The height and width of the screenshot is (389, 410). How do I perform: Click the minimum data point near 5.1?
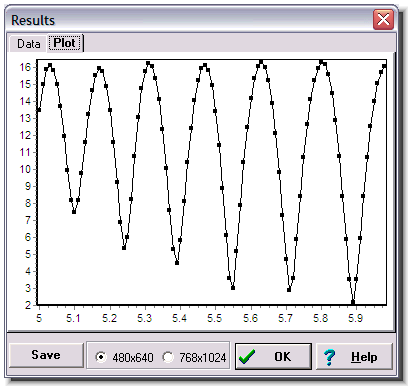(74, 212)
